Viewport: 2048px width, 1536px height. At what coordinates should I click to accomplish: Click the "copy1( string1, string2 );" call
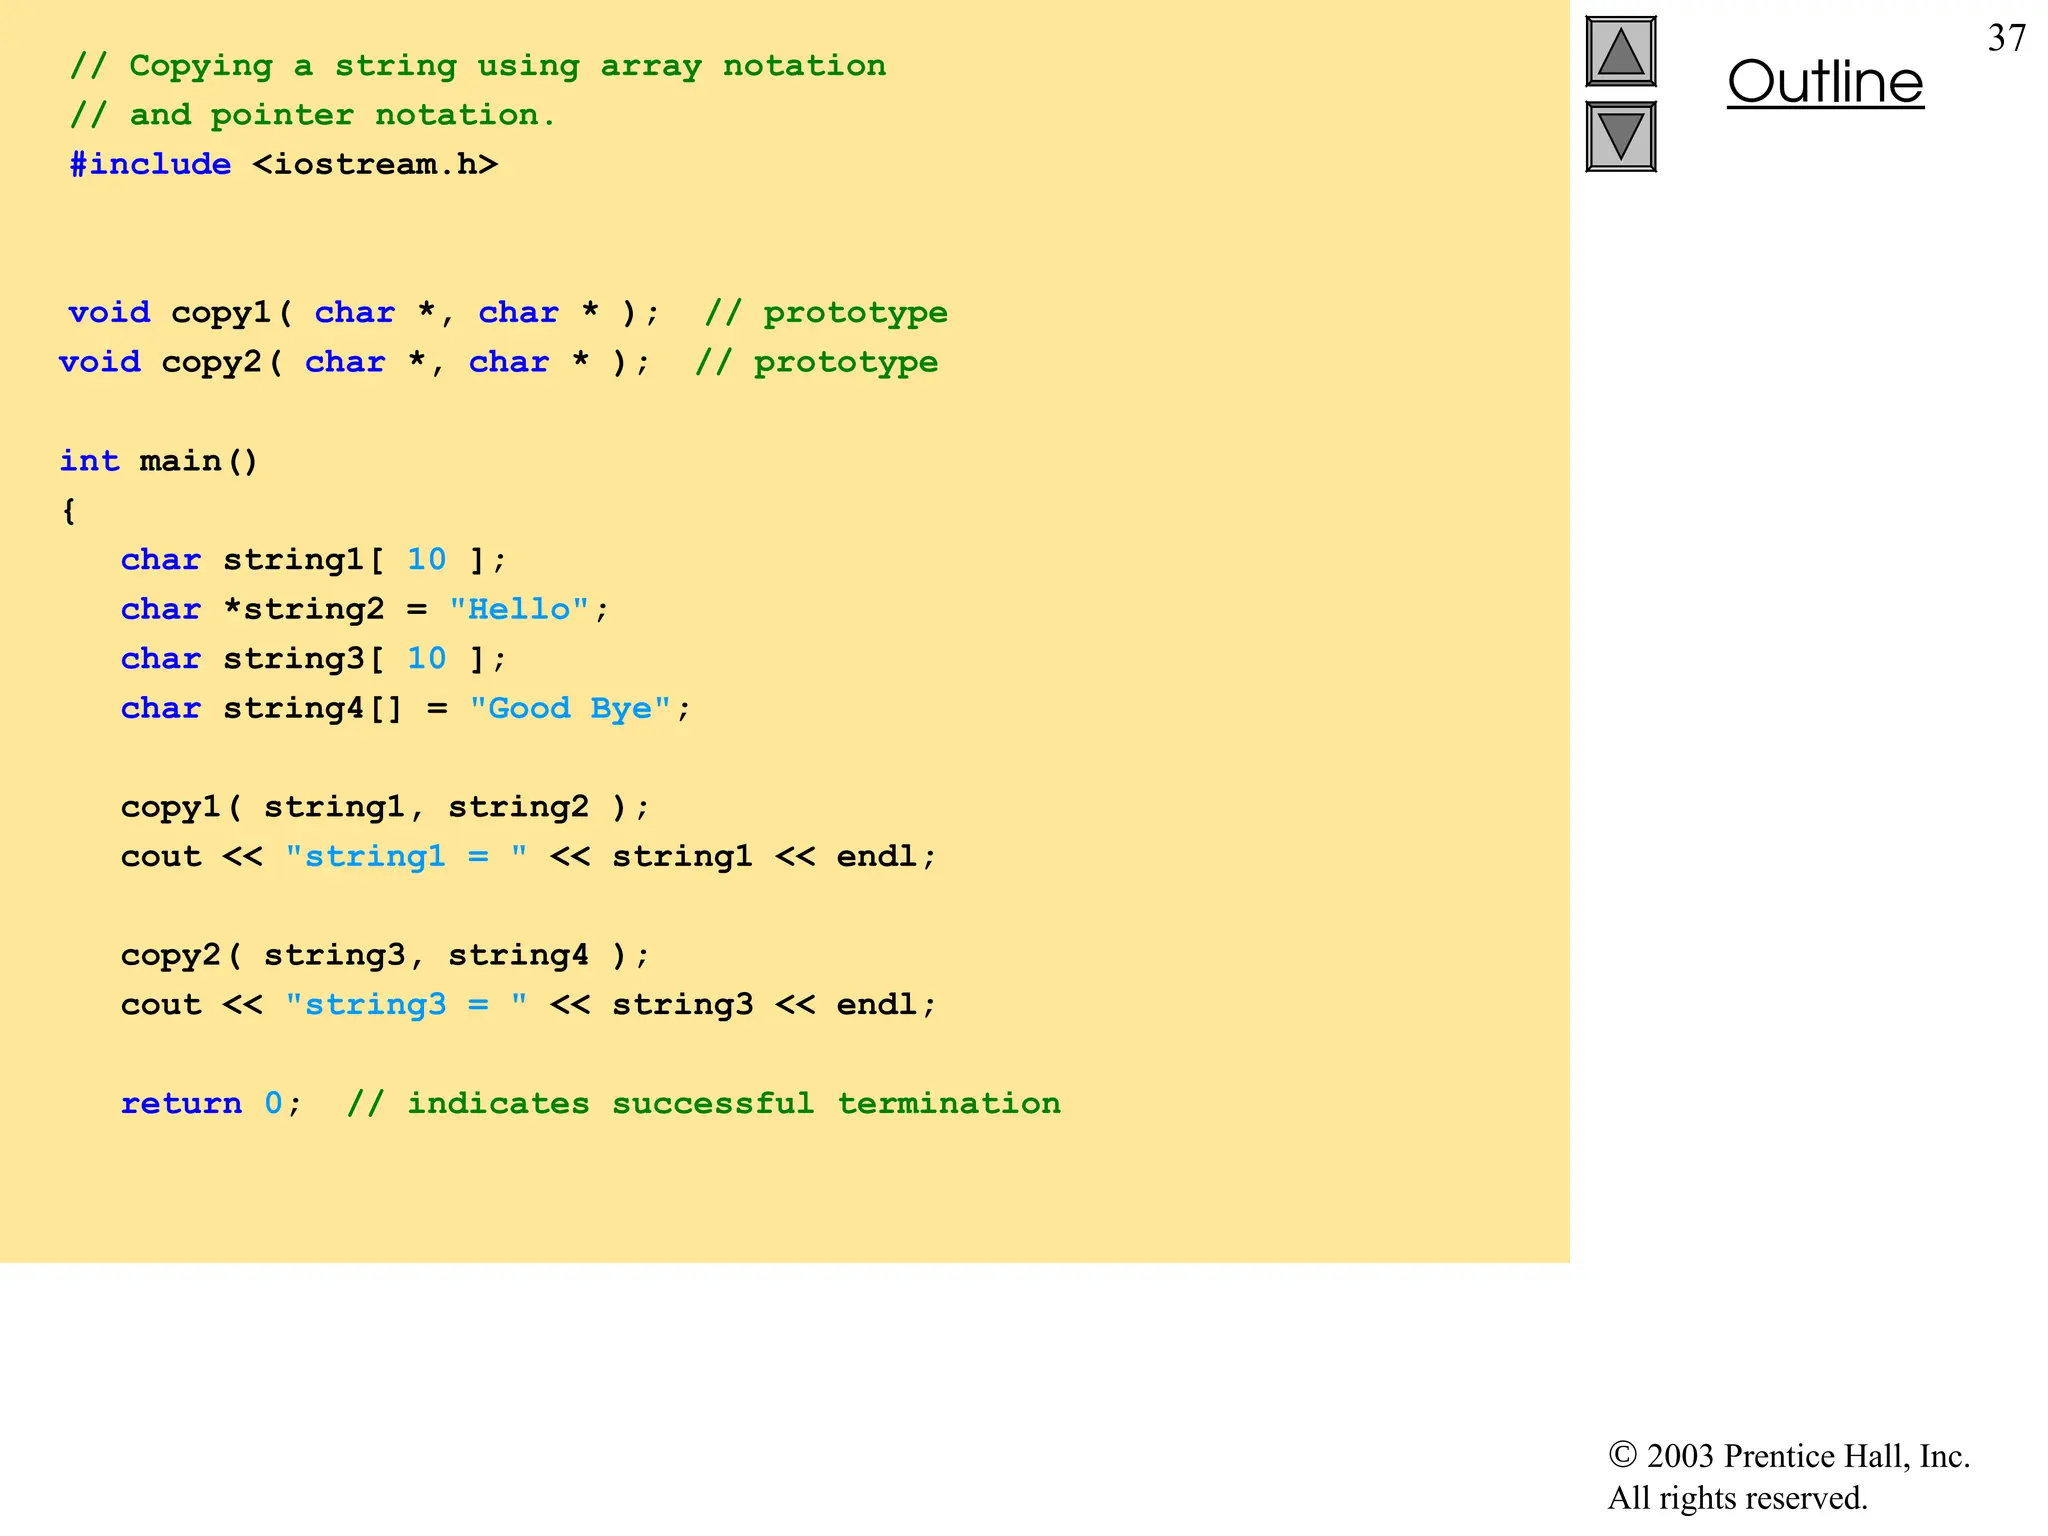point(386,807)
